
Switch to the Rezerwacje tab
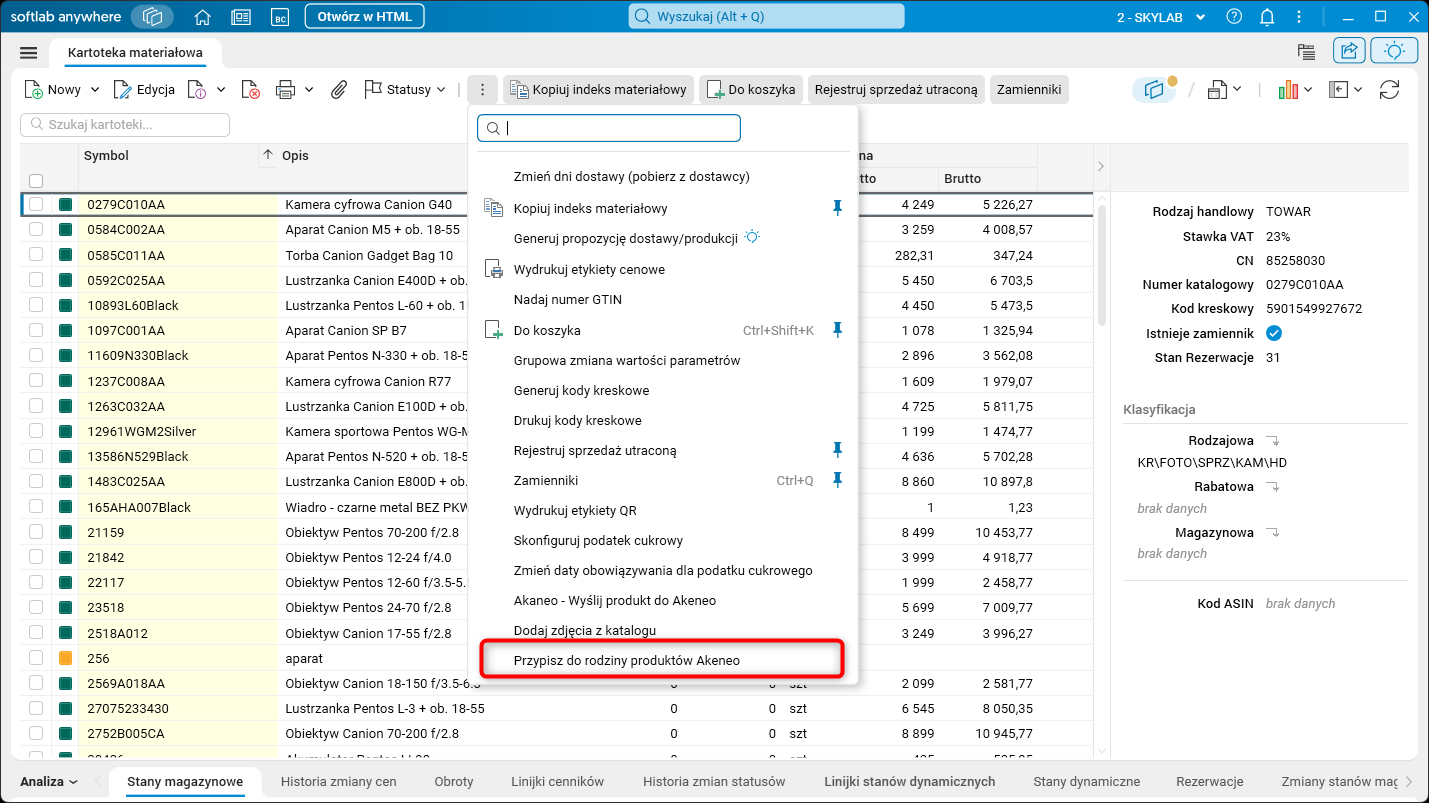[1209, 781]
